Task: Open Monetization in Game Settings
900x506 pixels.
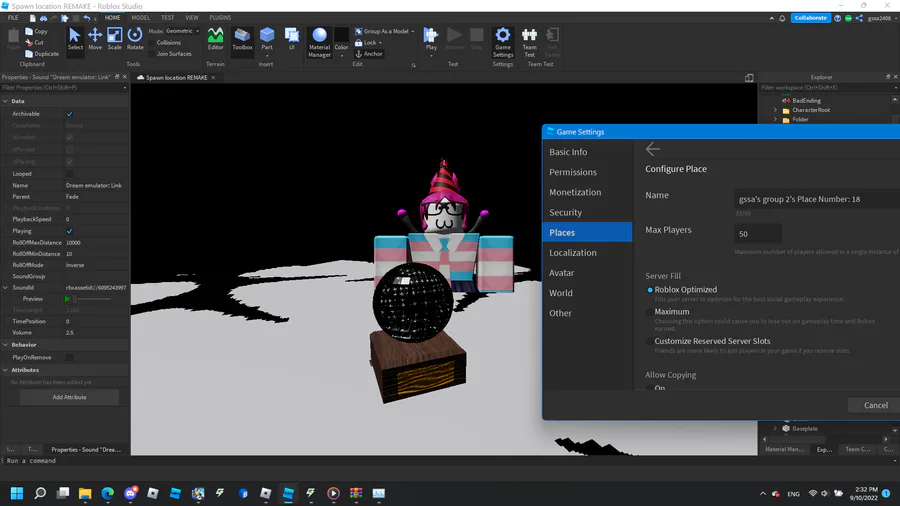Action: 587,192
